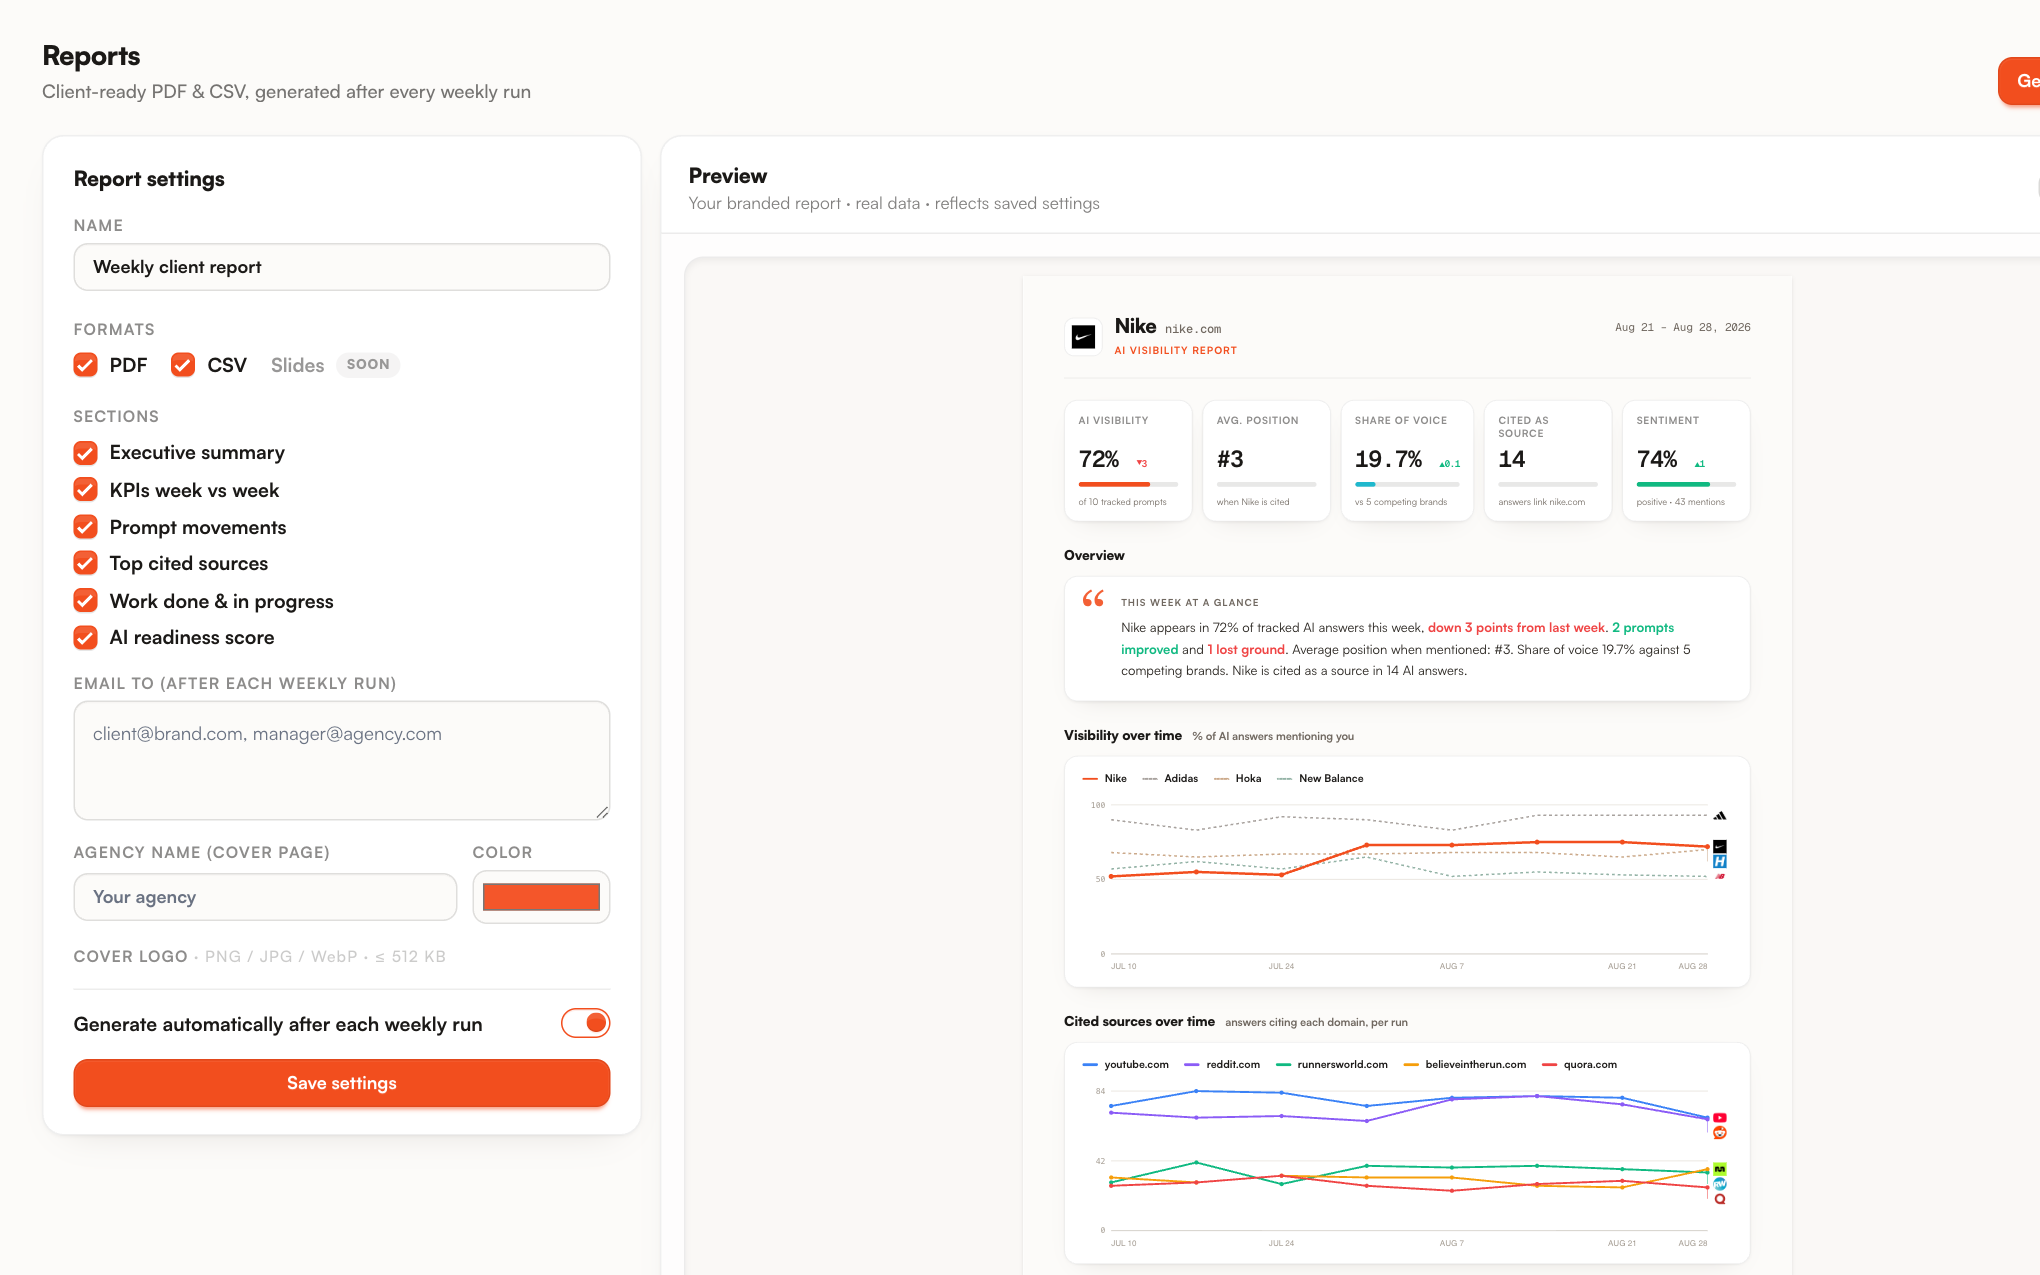Uncheck the Executive summary section
The height and width of the screenshot is (1275, 2040).
click(x=86, y=453)
